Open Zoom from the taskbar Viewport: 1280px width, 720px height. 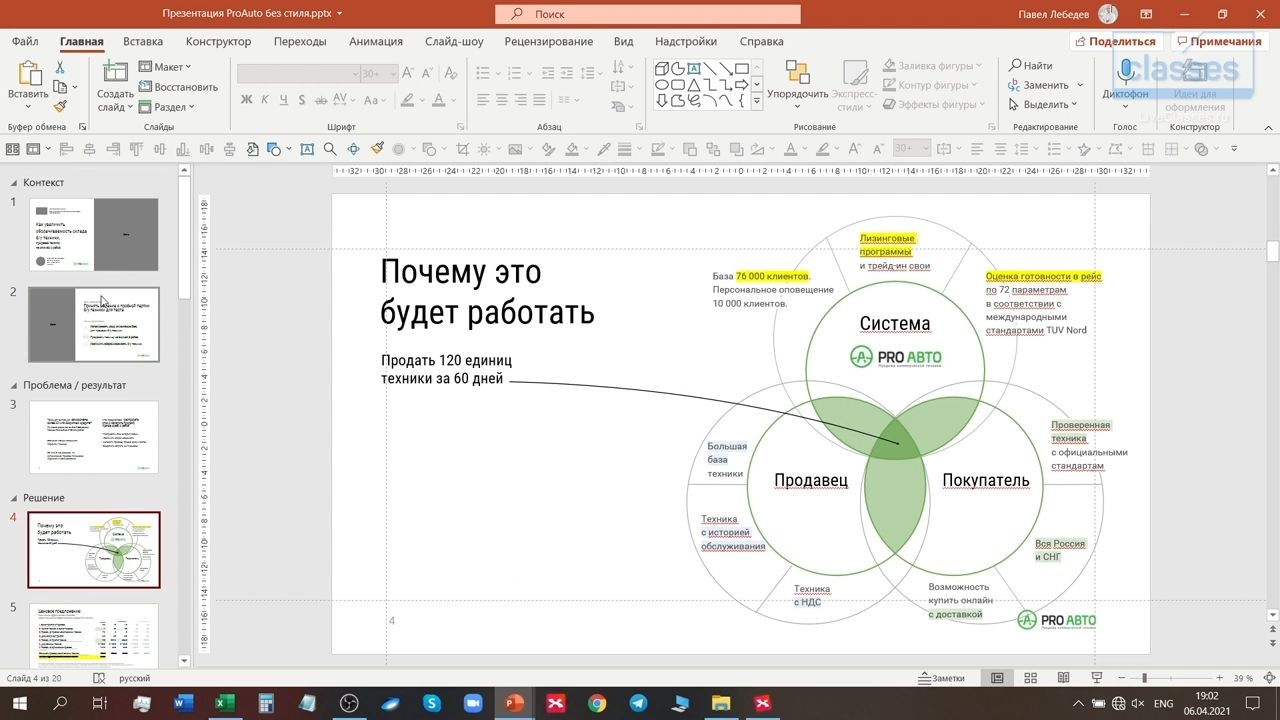(x=473, y=704)
